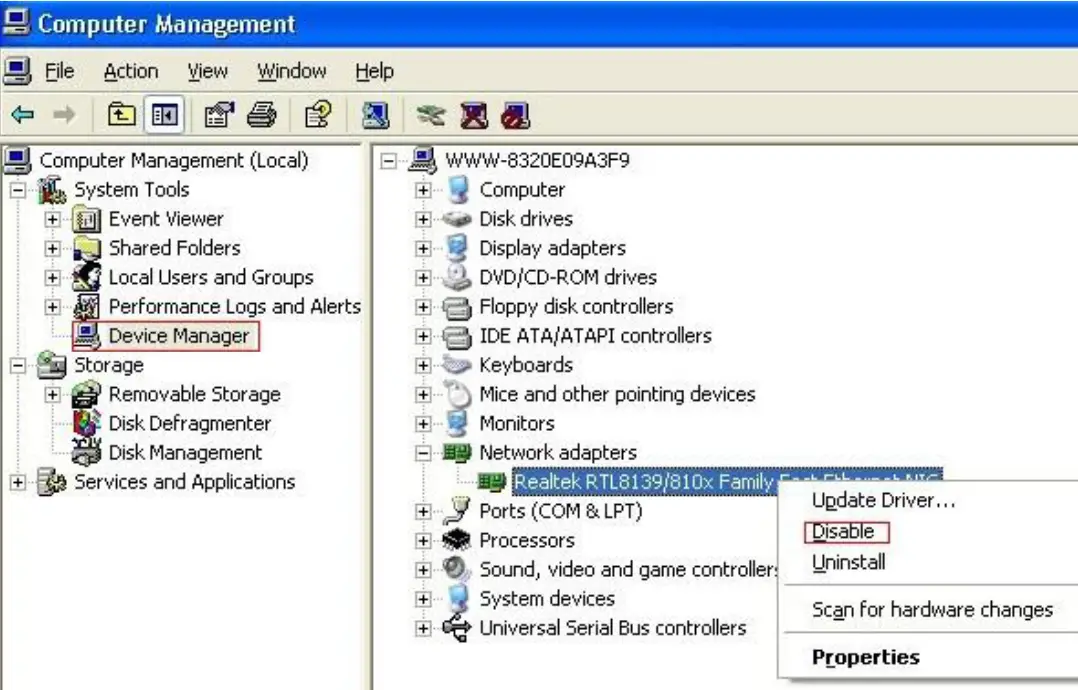Click the Removable Storage icon
Viewport: 1078px width, 690px height.
[87, 394]
